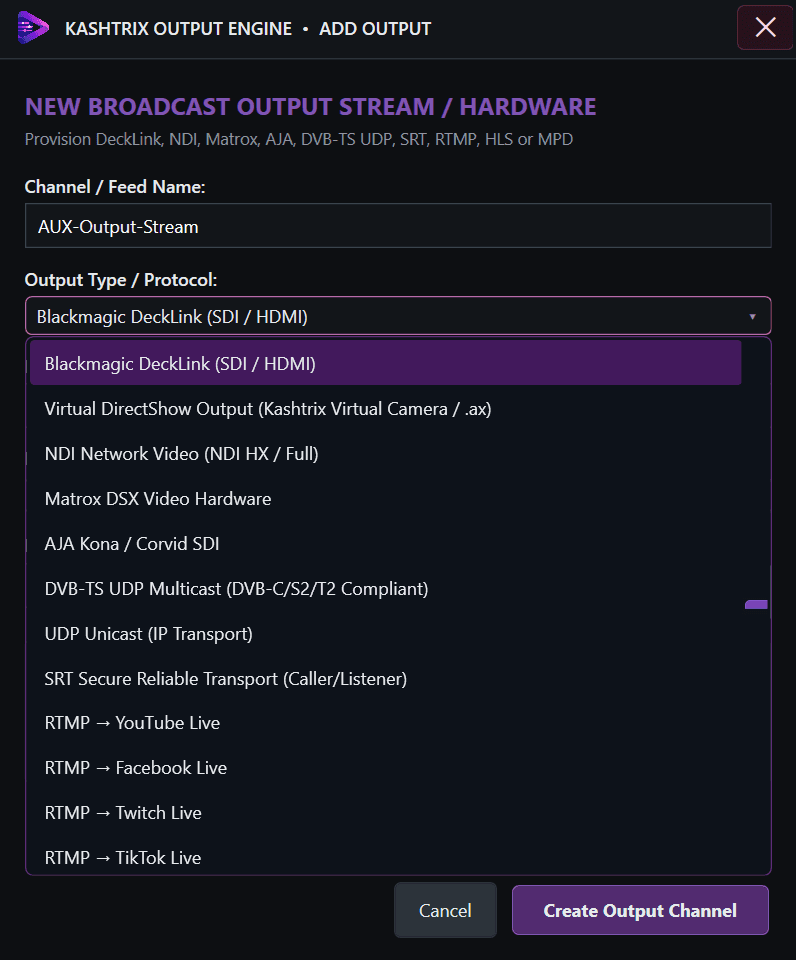Click the Cancel button

point(445,910)
